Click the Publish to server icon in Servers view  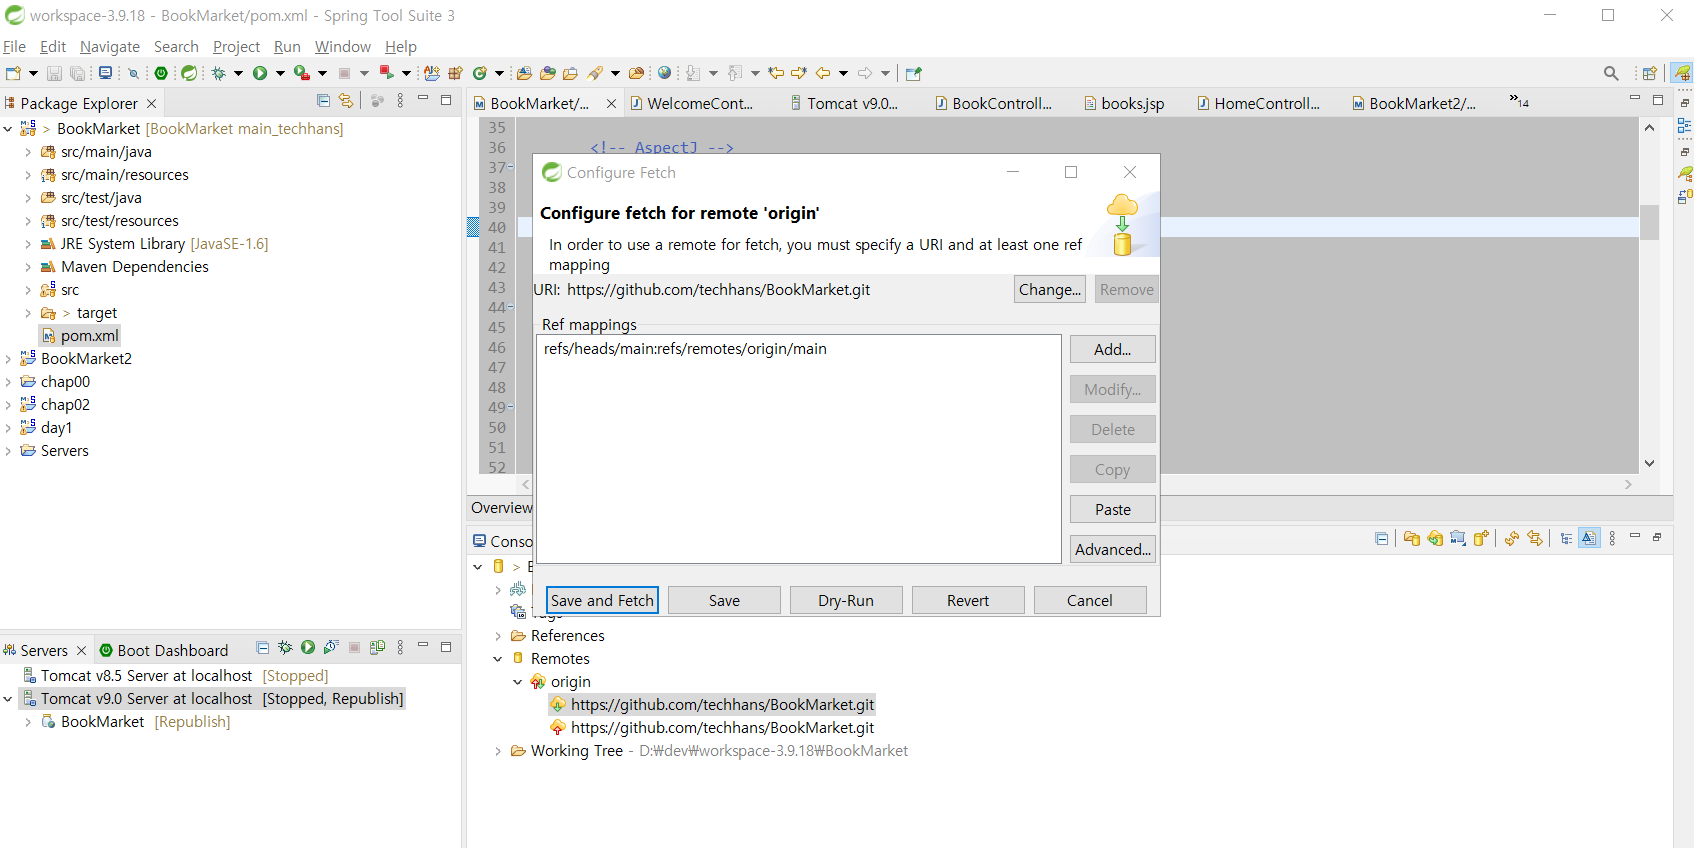377,648
